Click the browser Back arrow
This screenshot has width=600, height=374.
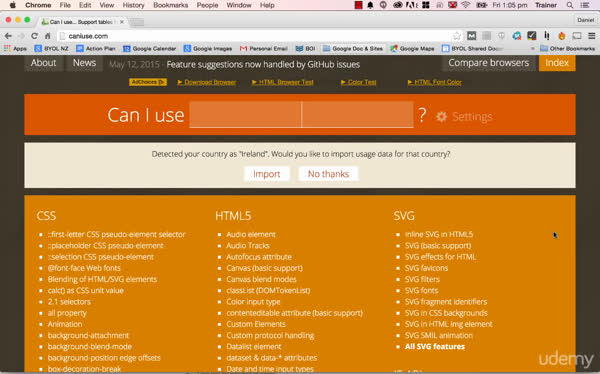pyautogui.click(x=8, y=36)
